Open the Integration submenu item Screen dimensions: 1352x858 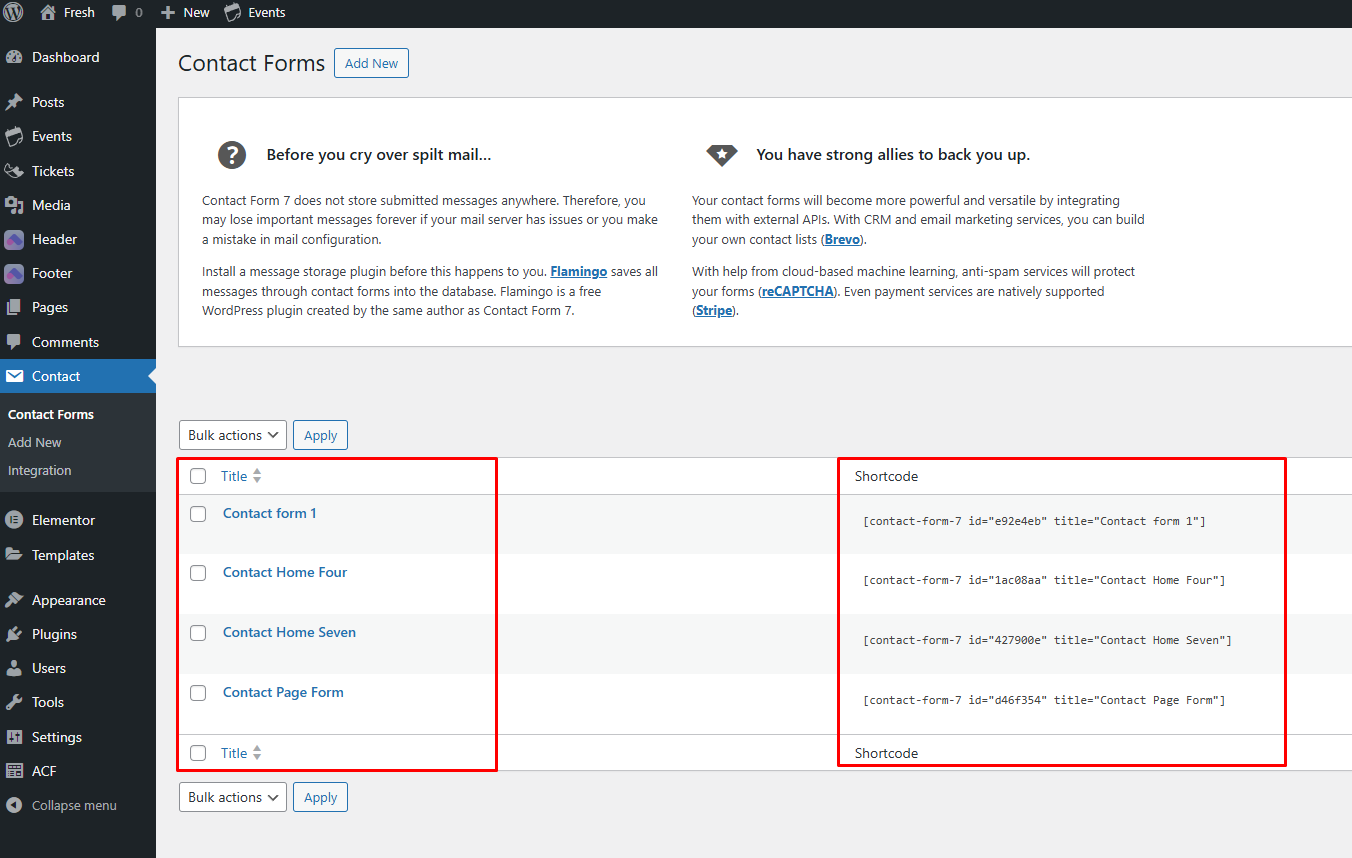40,470
